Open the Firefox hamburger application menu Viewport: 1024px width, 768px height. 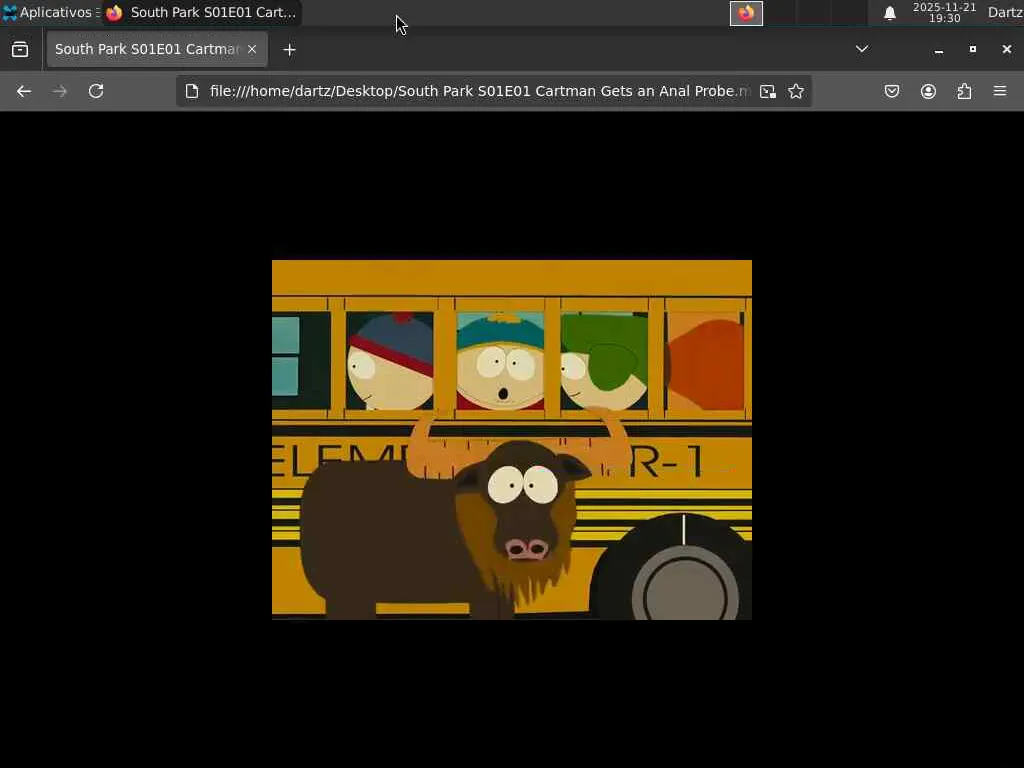[1000, 91]
